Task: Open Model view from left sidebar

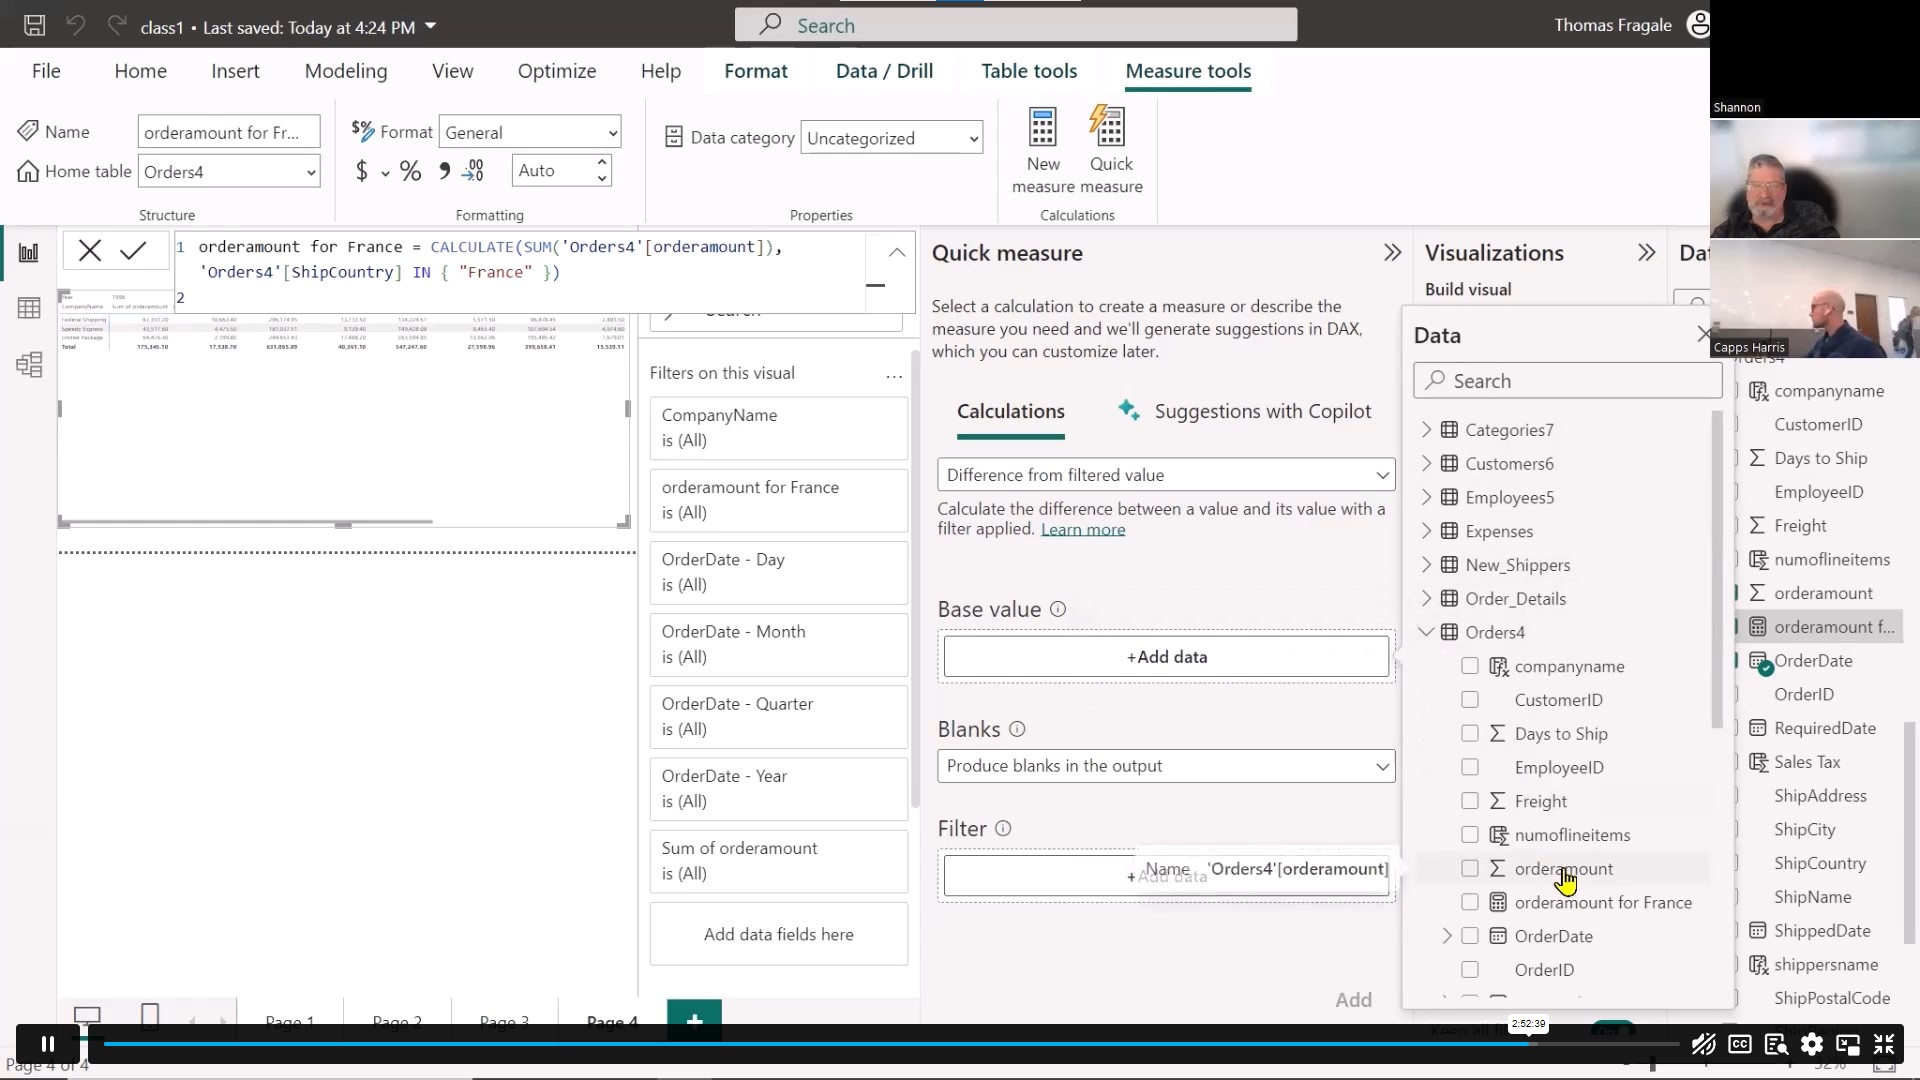Action: [29, 365]
